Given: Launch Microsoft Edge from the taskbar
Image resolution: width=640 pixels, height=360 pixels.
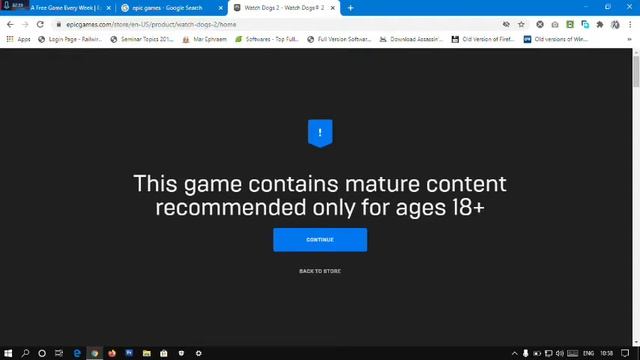Looking at the screenshot, I should [x=77, y=353].
